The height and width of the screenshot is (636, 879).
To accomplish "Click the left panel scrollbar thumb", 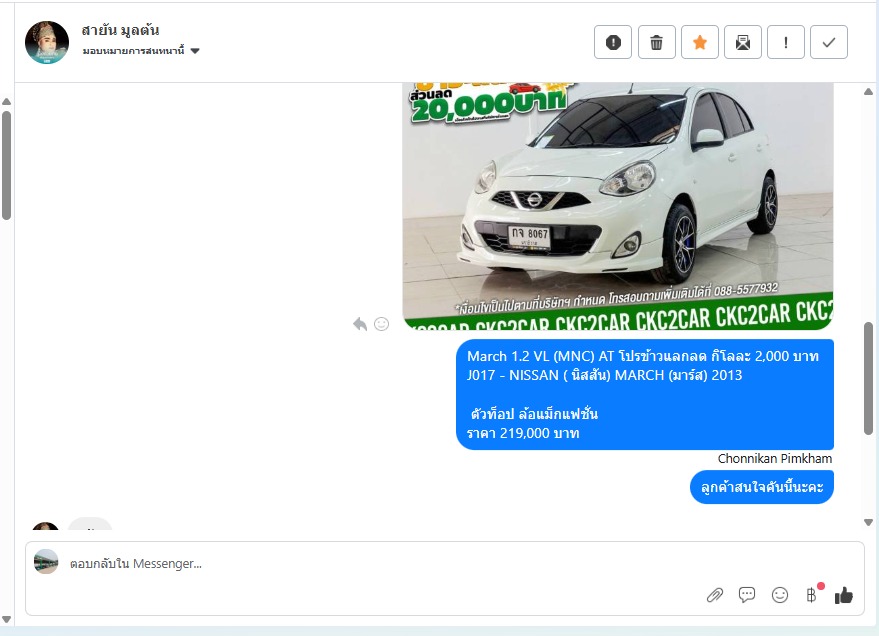I will [7, 166].
